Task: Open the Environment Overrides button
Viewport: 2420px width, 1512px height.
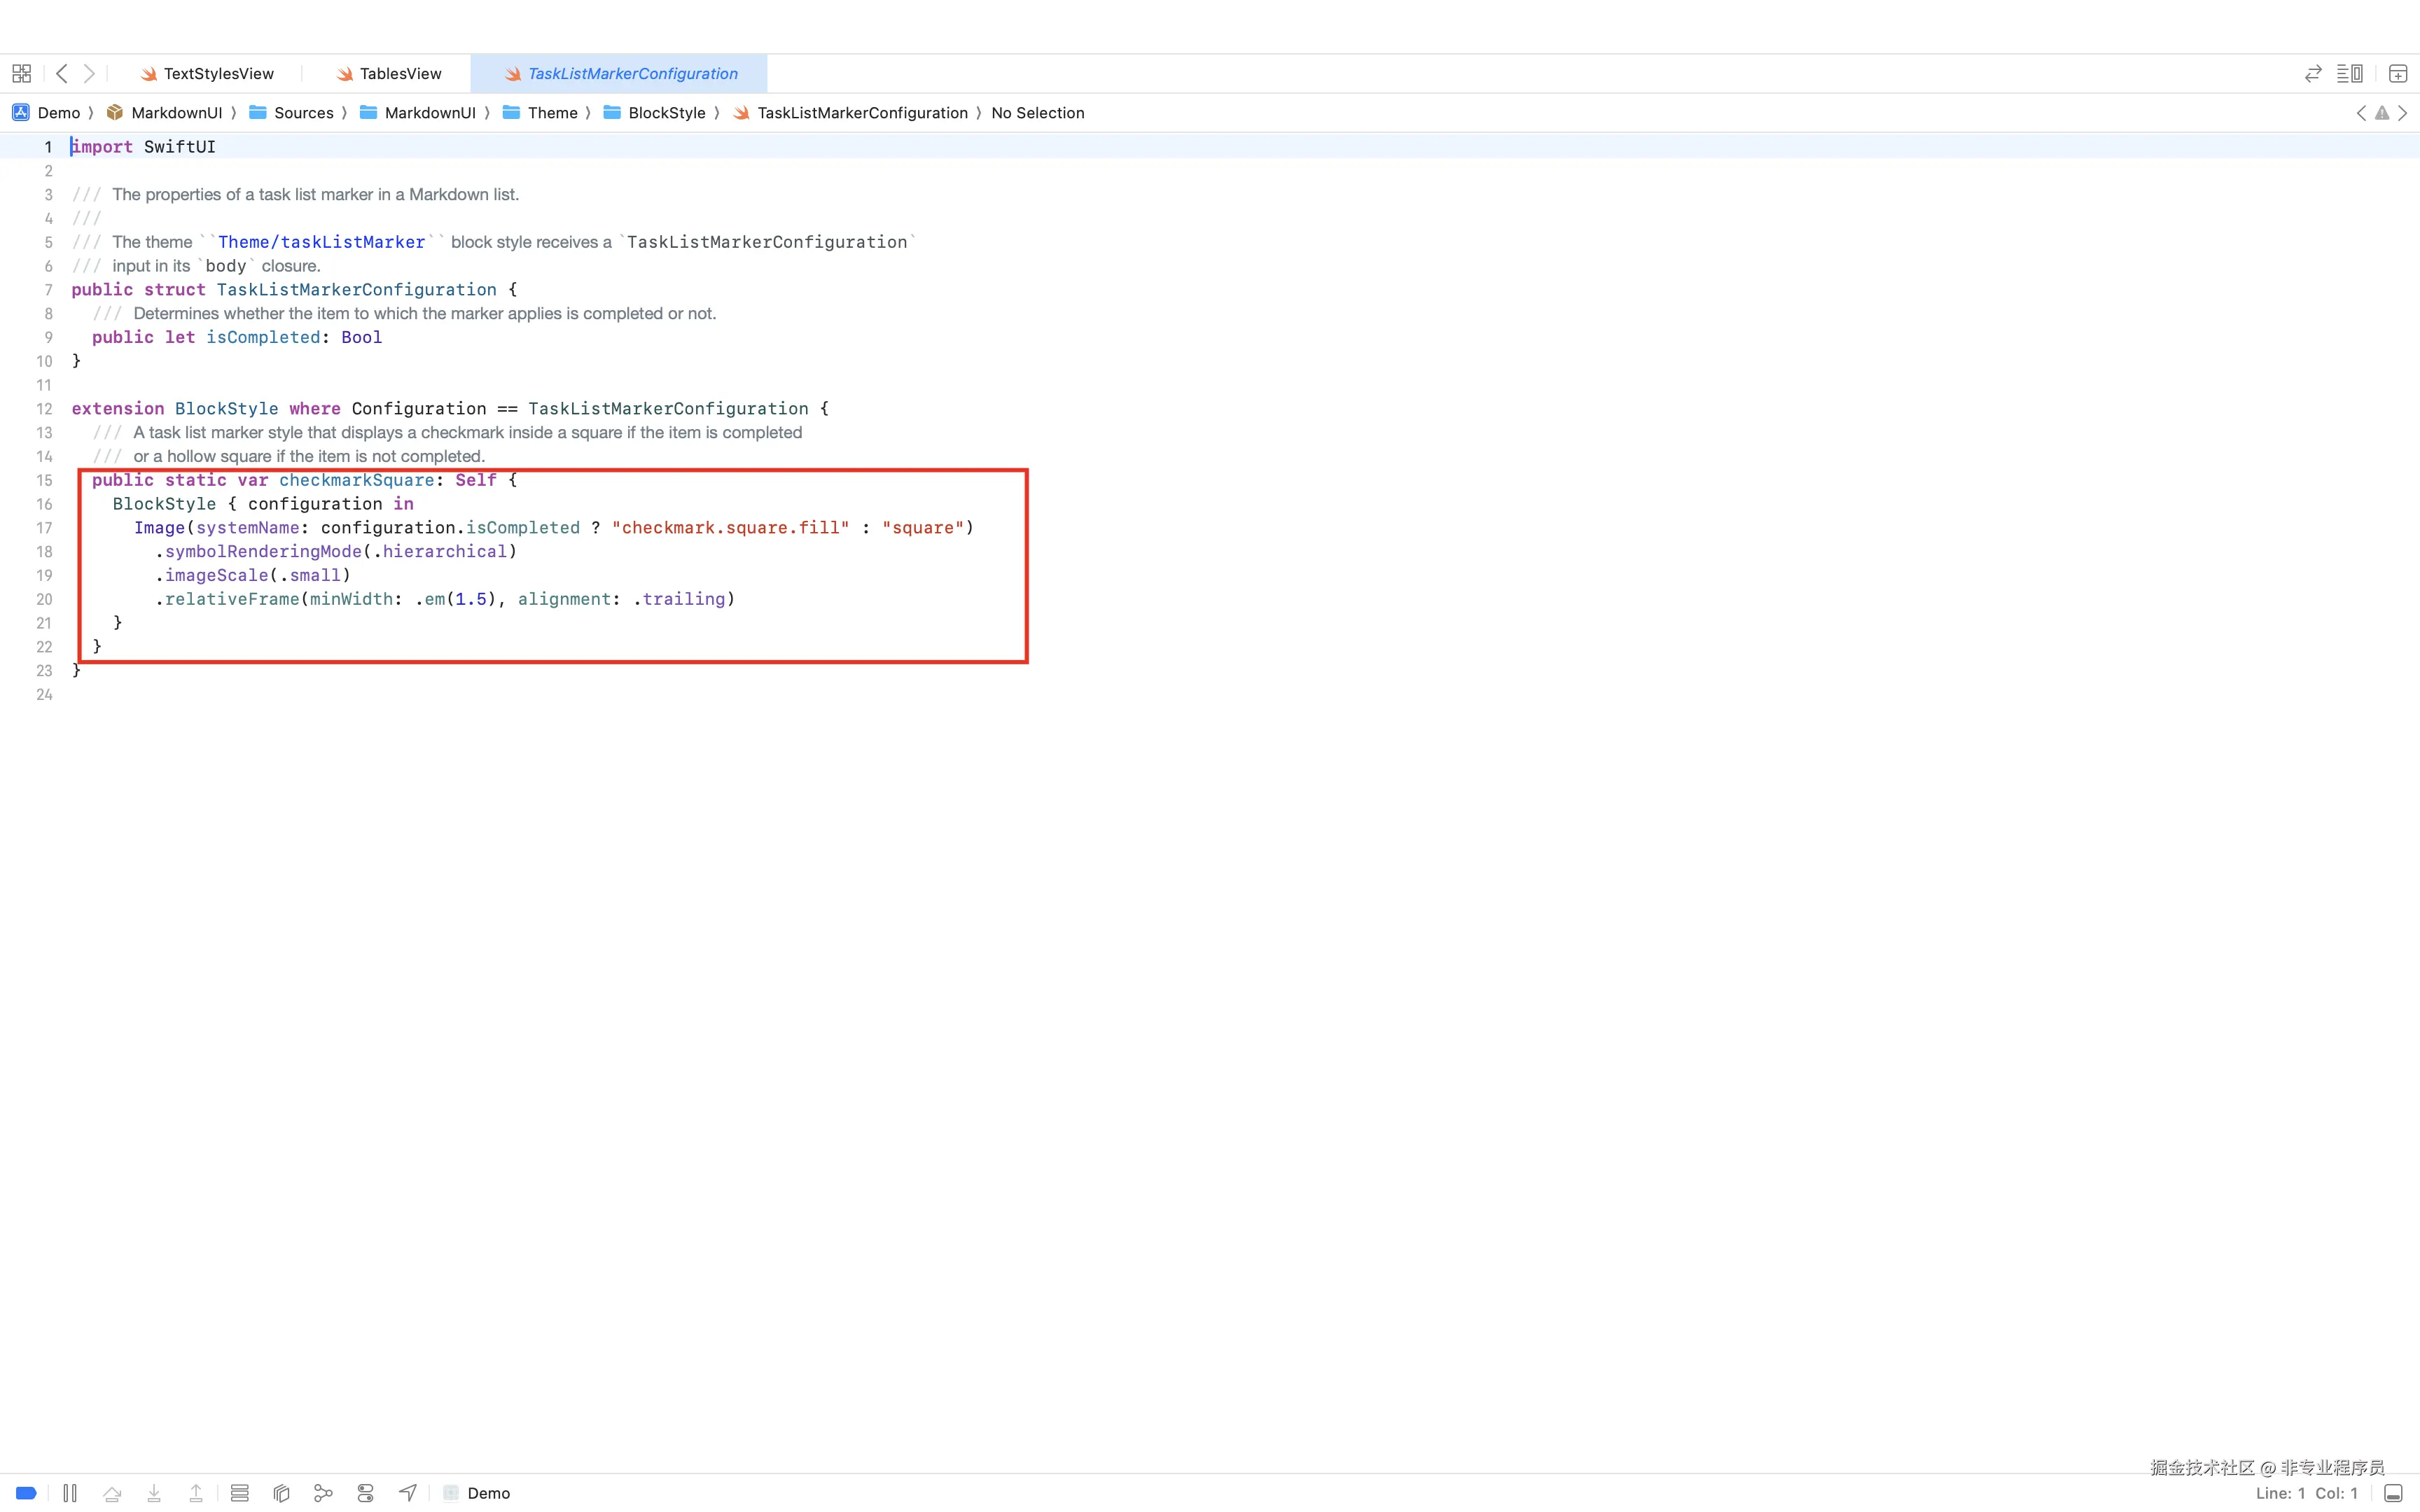Action: click(365, 1493)
